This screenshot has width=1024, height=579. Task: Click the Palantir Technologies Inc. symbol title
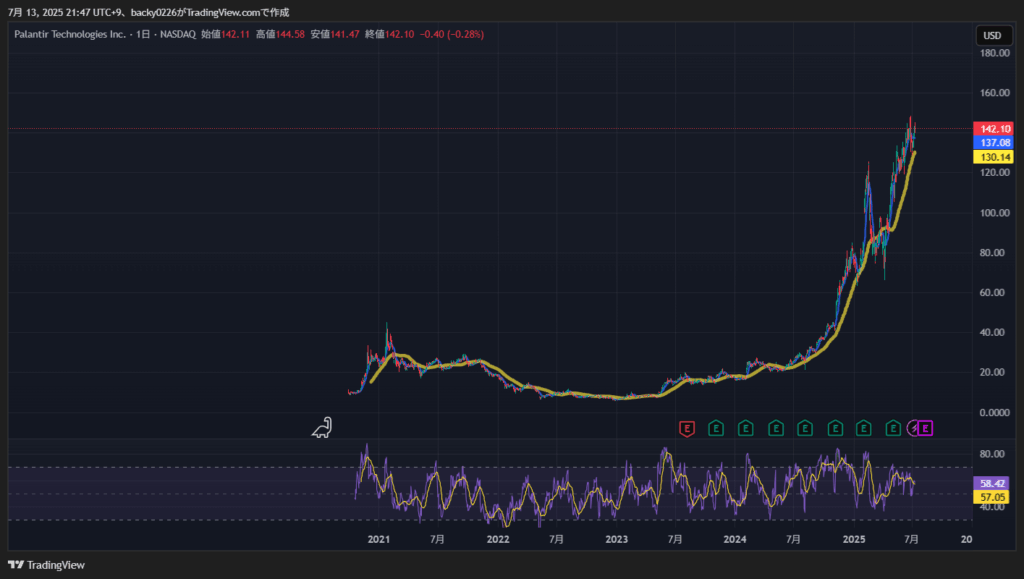tap(70, 34)
